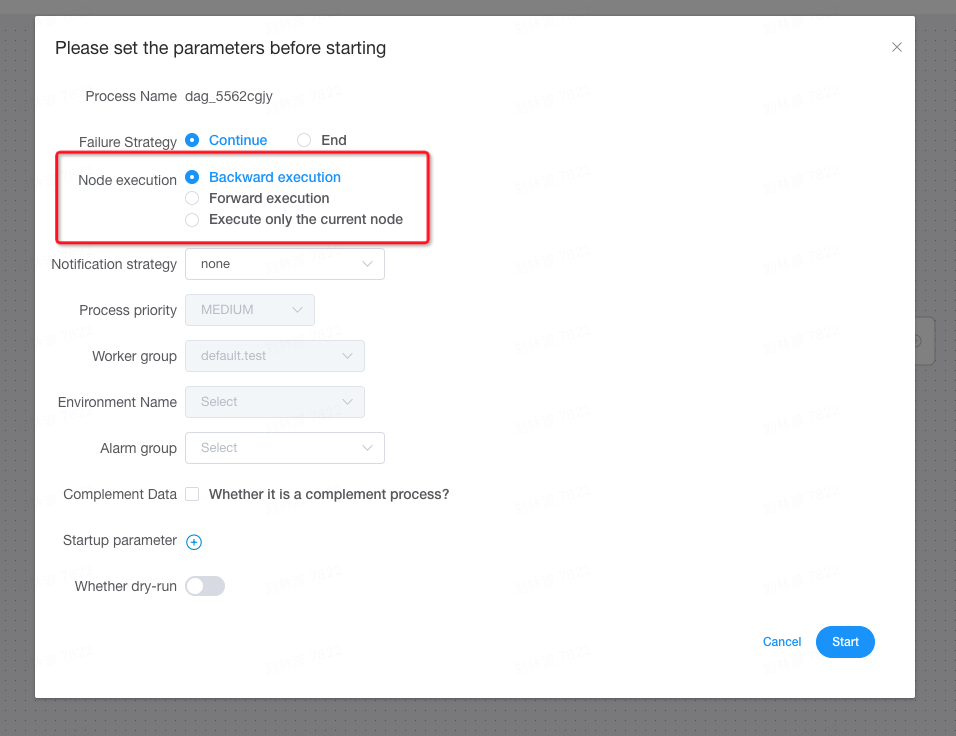Viewport: 956px width, 736px height.
Task: Choose Execute only the current node
Action: point(191,219)
